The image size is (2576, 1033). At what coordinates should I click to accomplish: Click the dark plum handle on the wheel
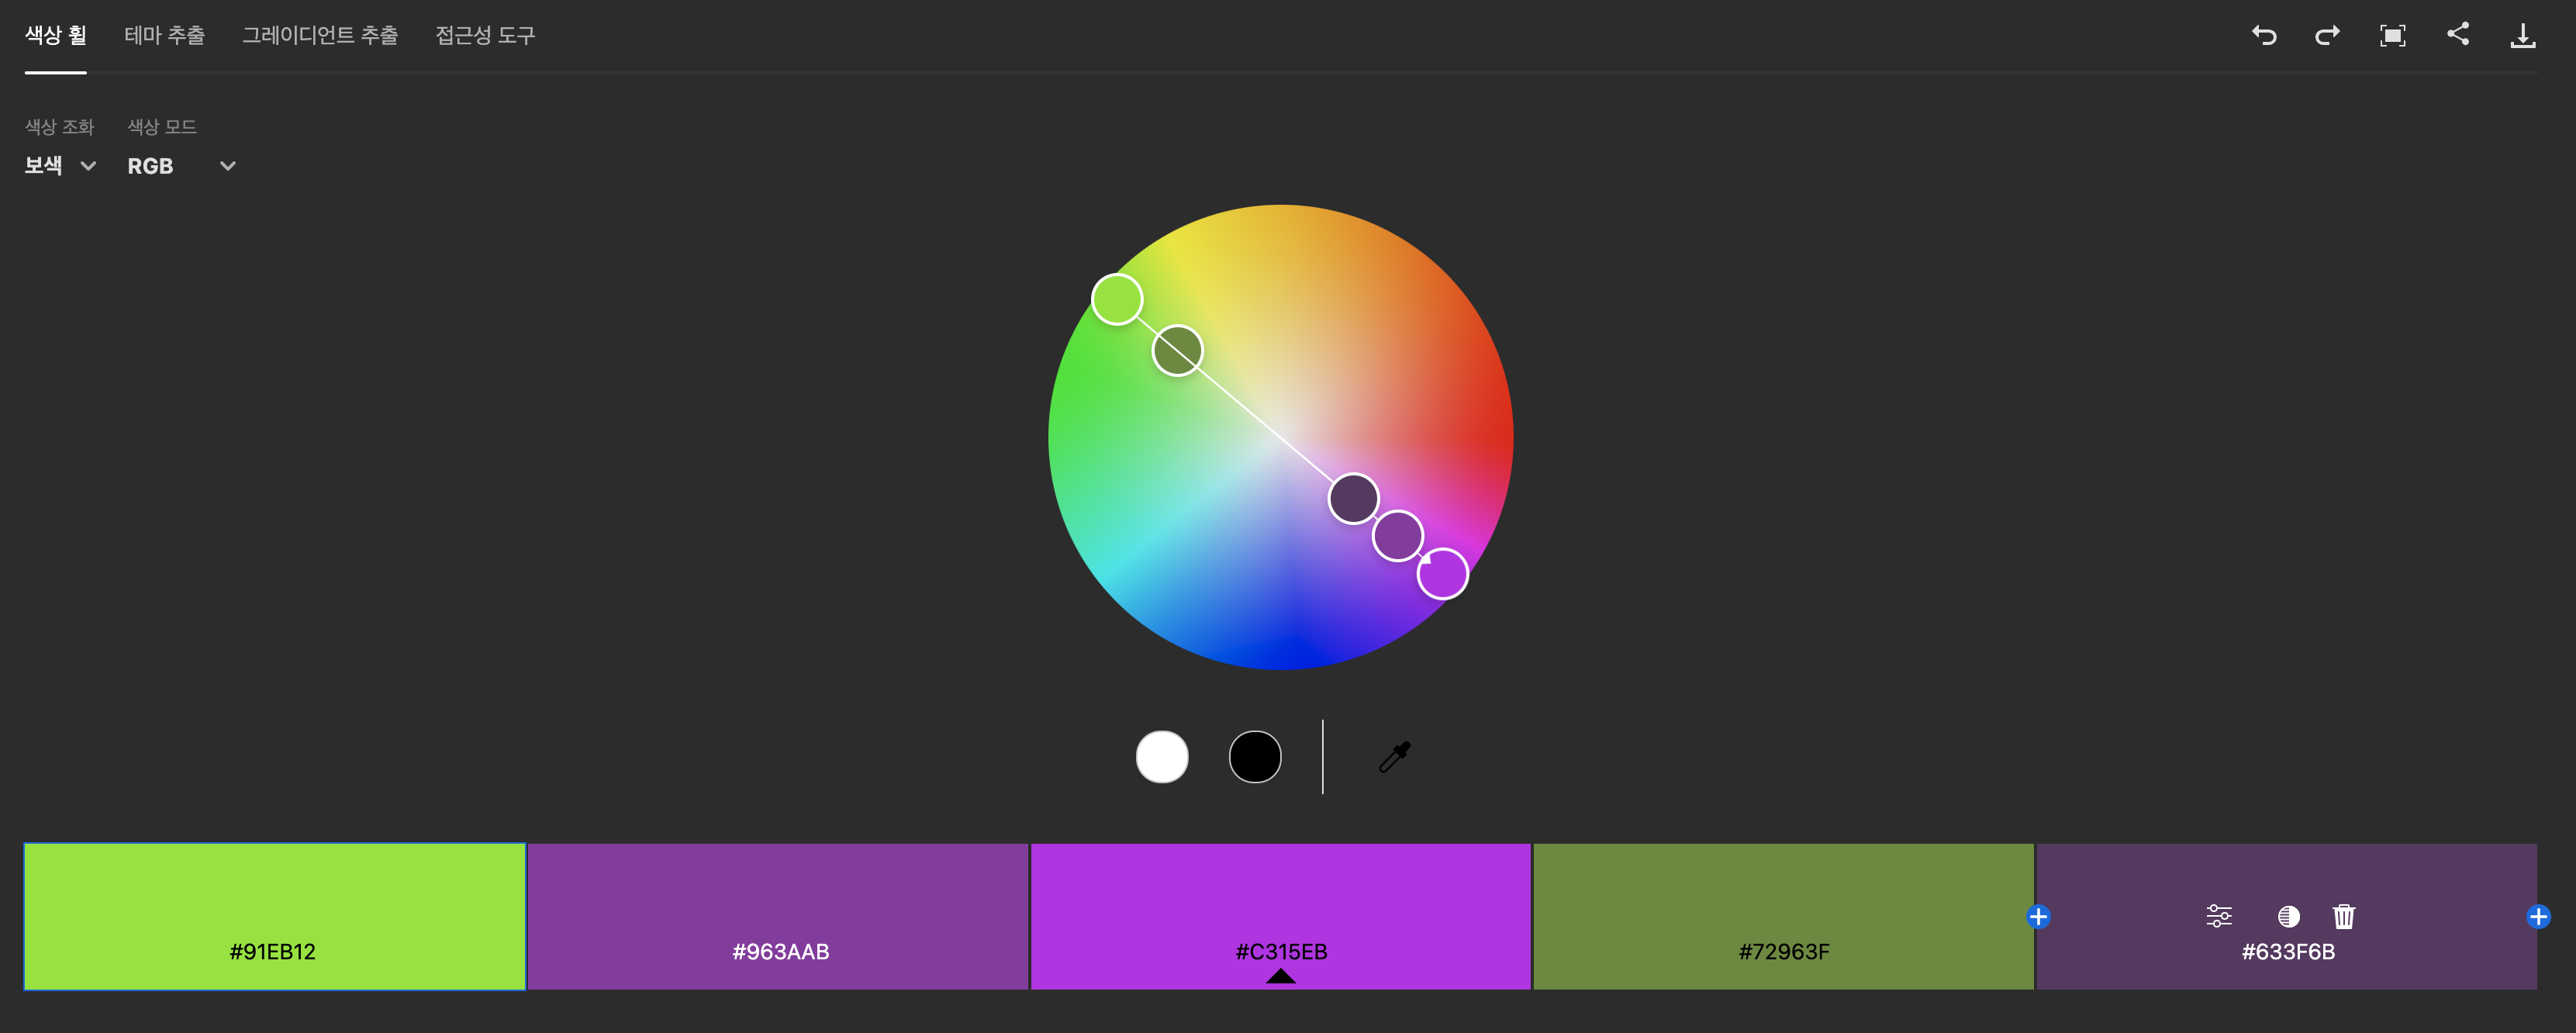1353,498
